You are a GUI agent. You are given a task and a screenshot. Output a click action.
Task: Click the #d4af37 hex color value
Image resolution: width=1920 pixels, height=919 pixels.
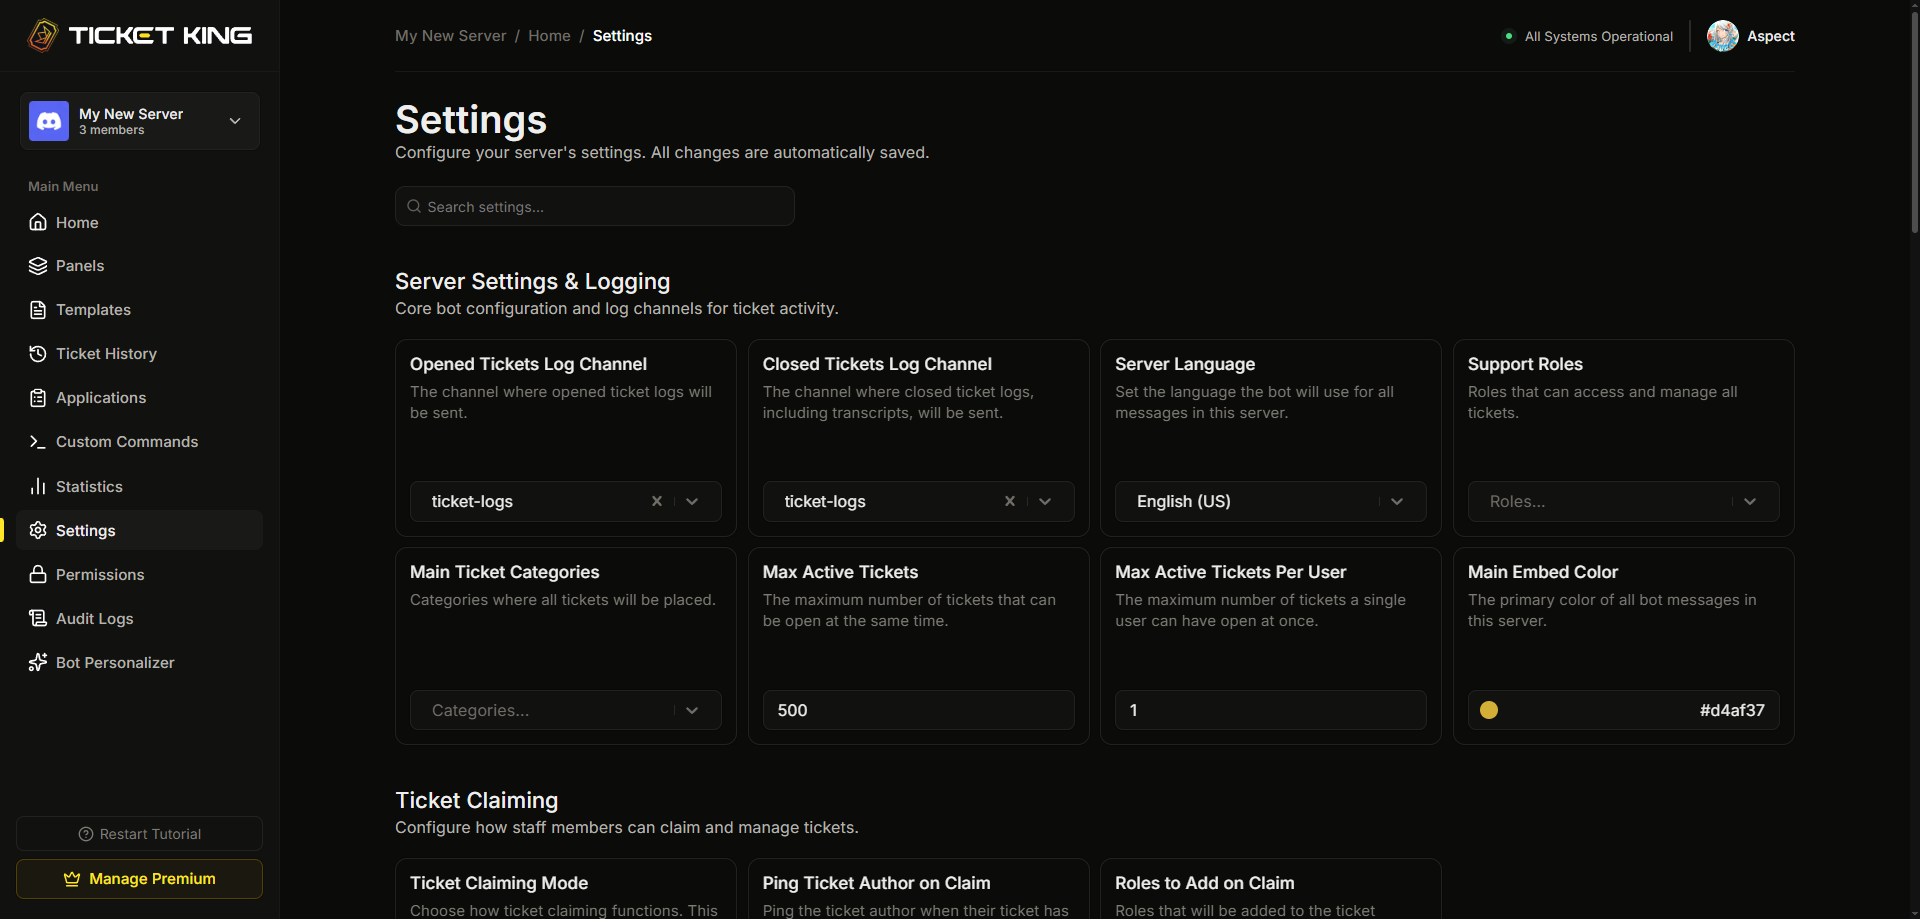[x=1732, y=710]
